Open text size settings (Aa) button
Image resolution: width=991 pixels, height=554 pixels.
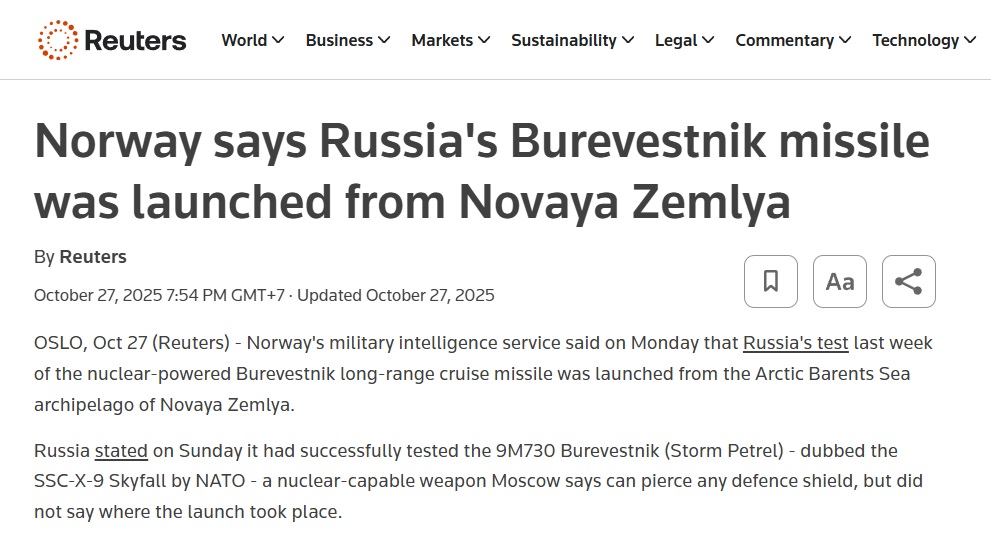point(840,281)
